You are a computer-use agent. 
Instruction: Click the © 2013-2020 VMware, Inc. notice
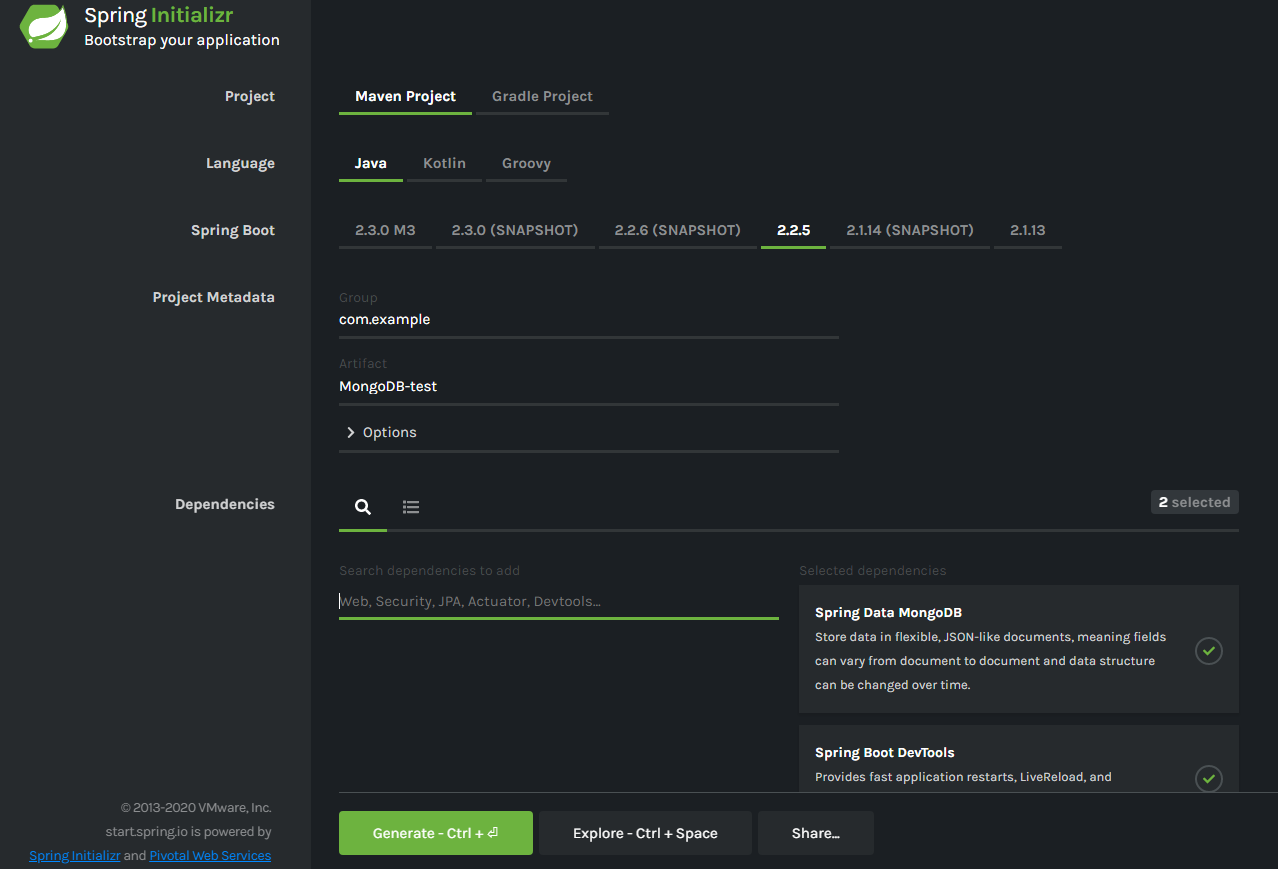coord(196,808)
